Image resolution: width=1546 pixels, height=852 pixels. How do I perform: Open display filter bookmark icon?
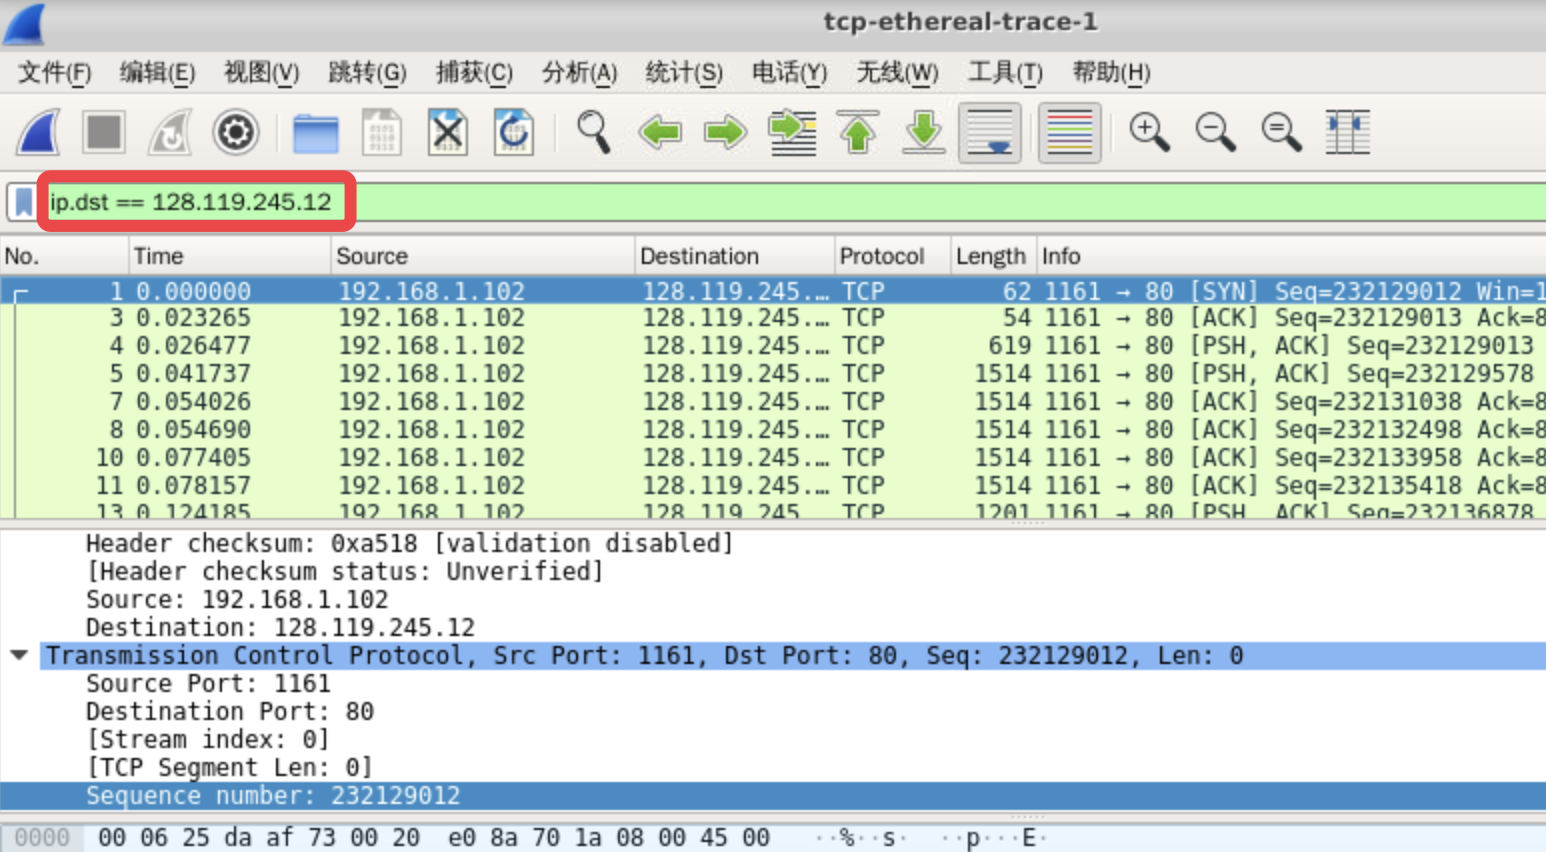(x=22, y=202)
